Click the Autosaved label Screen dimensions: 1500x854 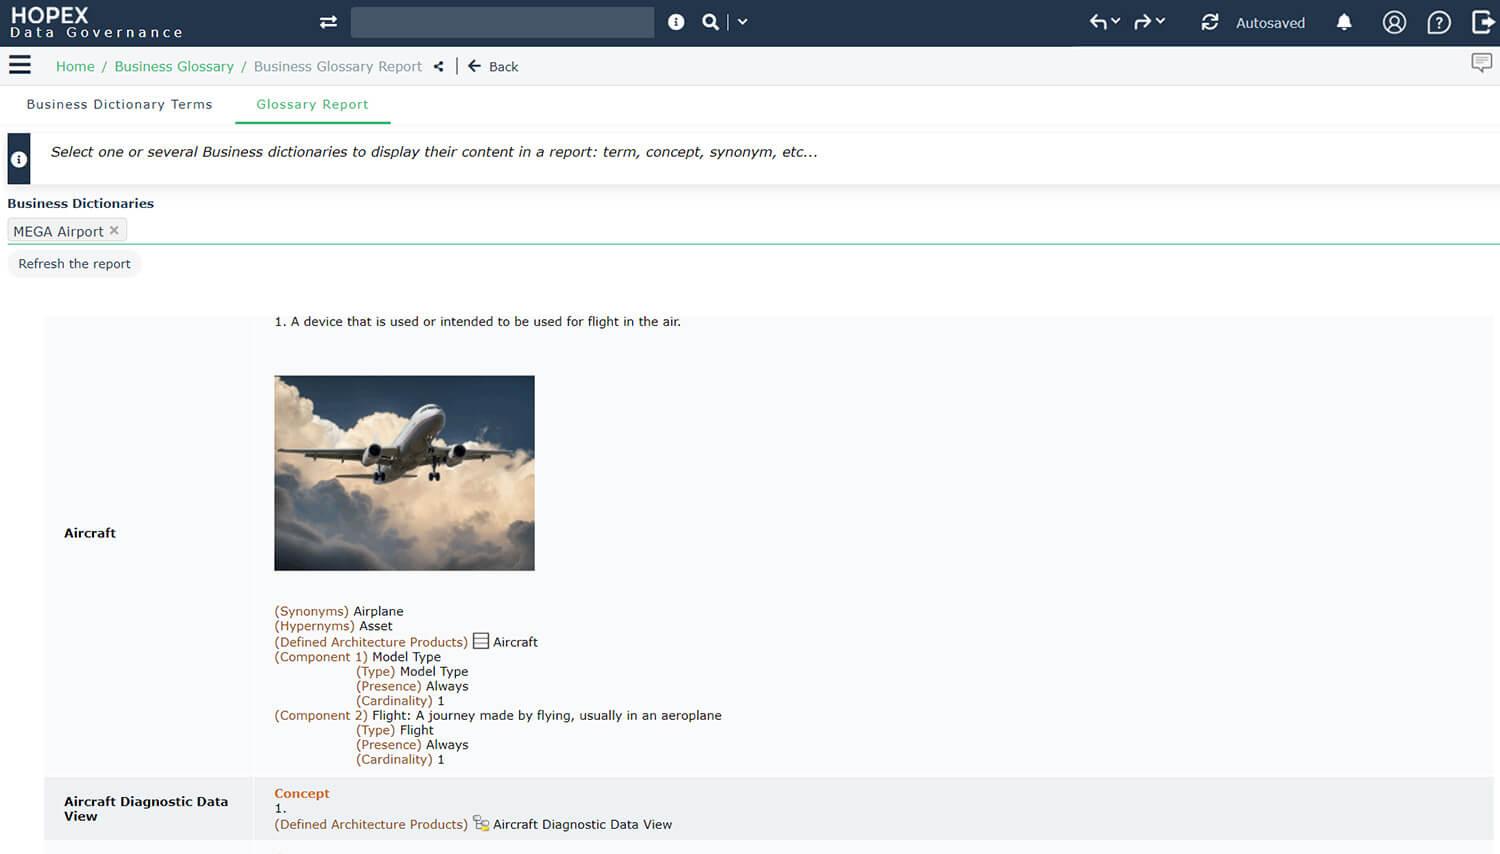[1270, 23]
